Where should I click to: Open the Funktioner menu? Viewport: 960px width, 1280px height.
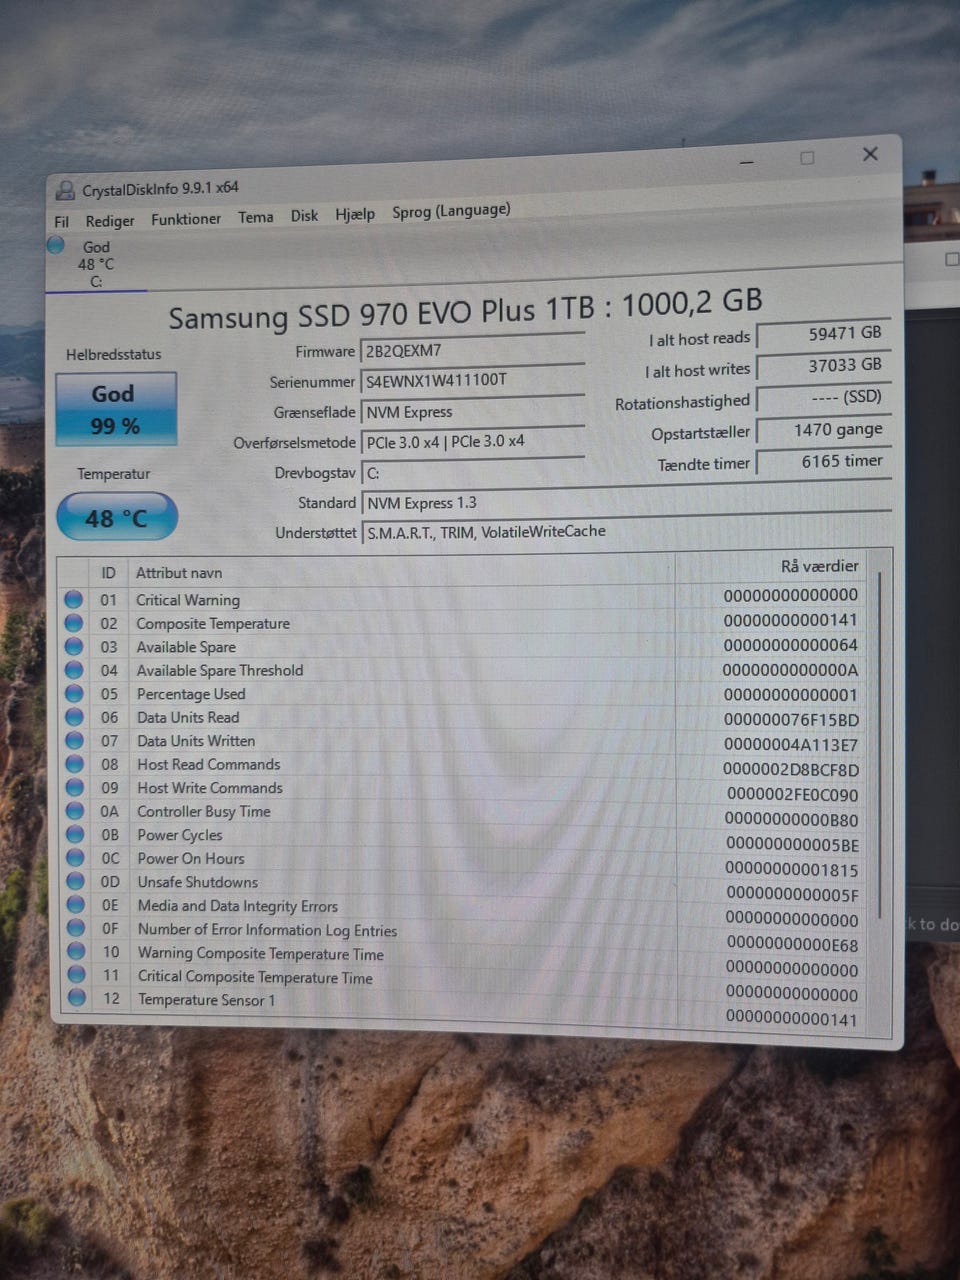[x=186, y=219]
